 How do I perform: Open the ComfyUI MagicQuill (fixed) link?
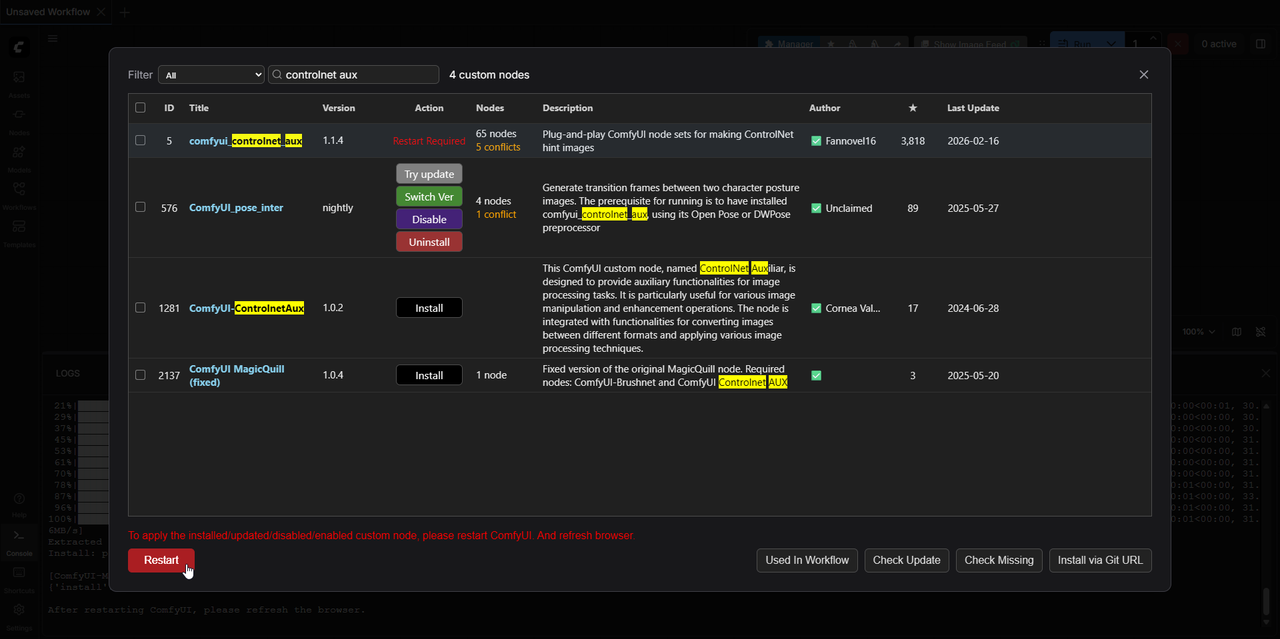click(237, 375)
